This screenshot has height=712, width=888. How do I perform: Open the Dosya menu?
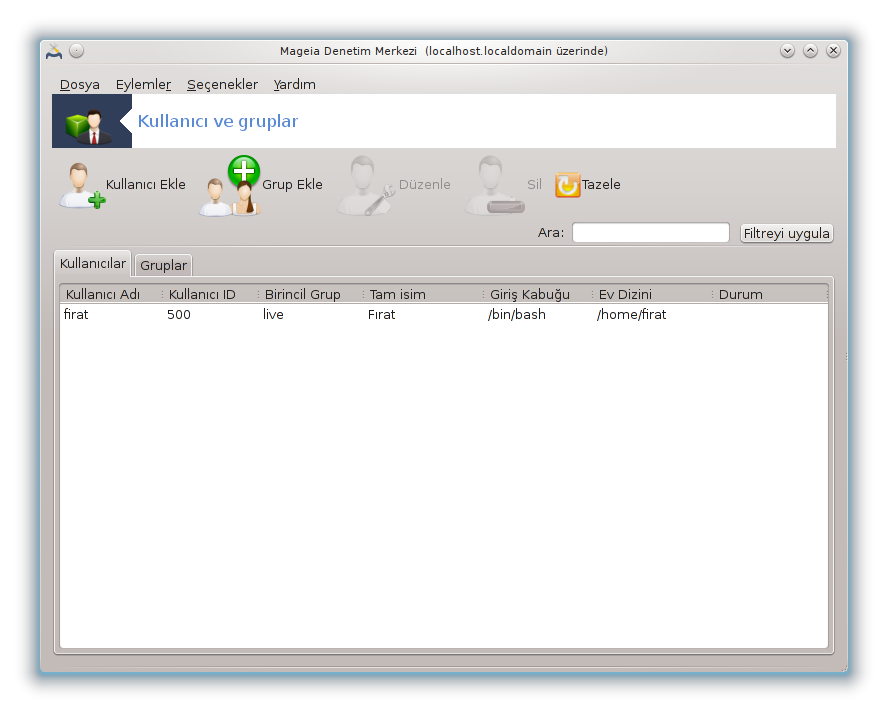point(79,84)
